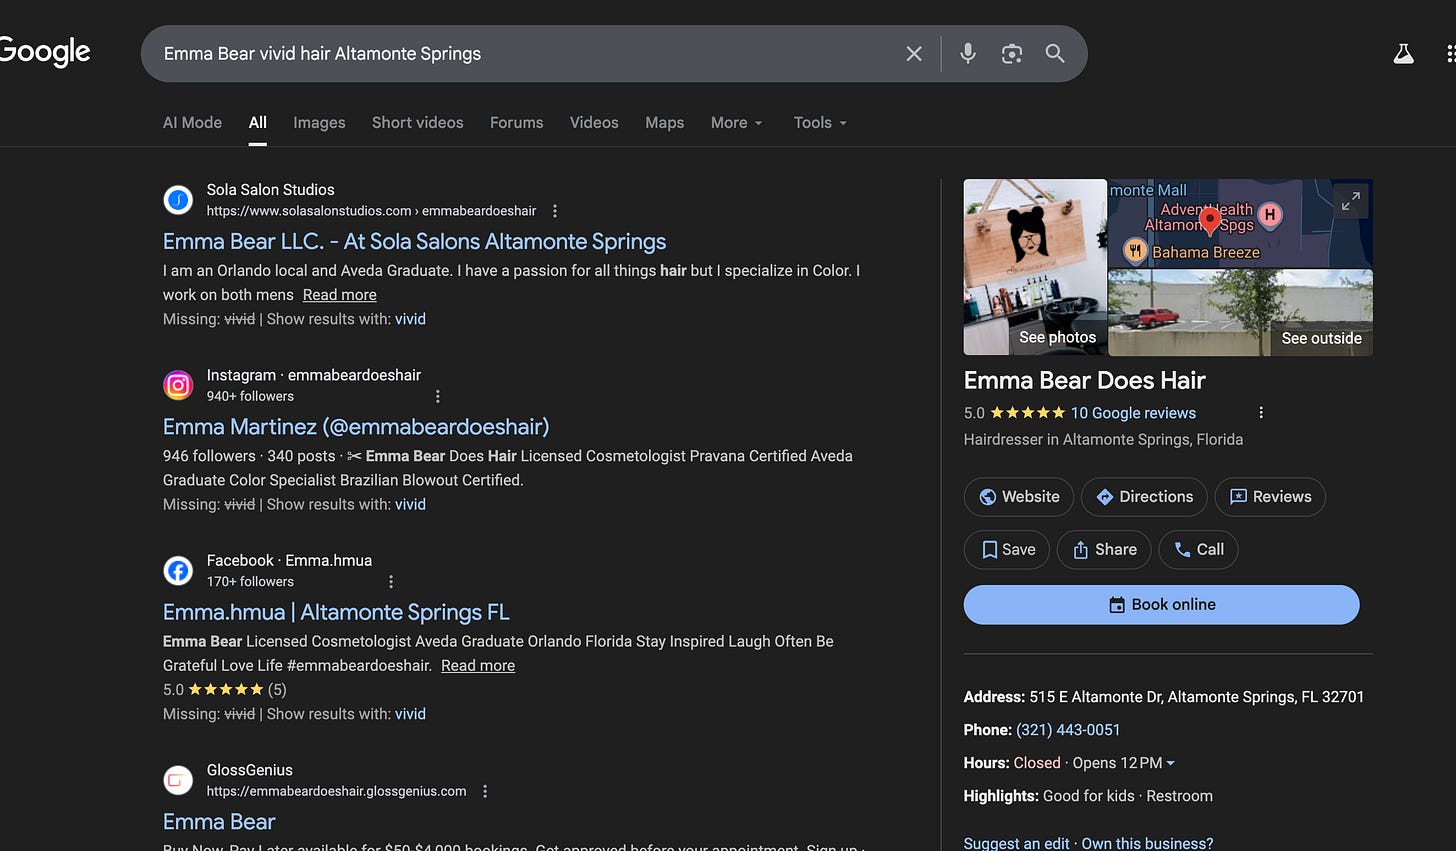Click the Instagram favicon
Image resolution: width=1456 pixels, height=851 pixels.
click(178, 385)
